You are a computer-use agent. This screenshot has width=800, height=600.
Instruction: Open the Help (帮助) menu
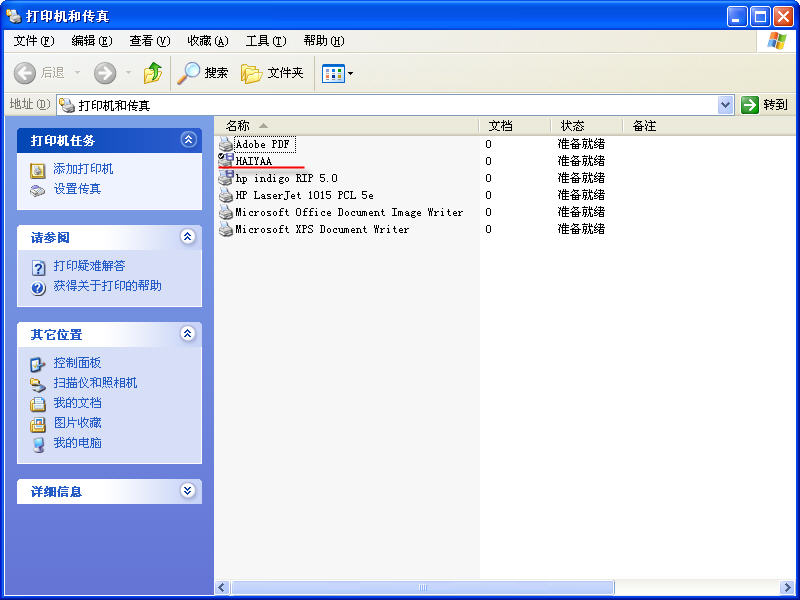coord(324,41)
